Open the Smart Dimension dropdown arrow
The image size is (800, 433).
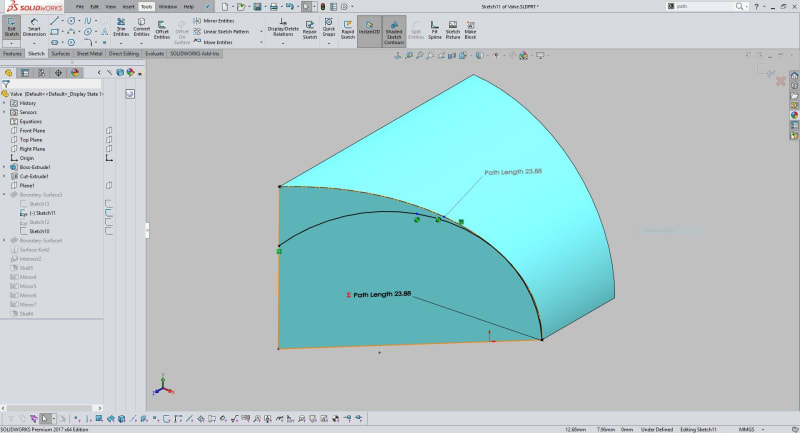click(34, 43)
